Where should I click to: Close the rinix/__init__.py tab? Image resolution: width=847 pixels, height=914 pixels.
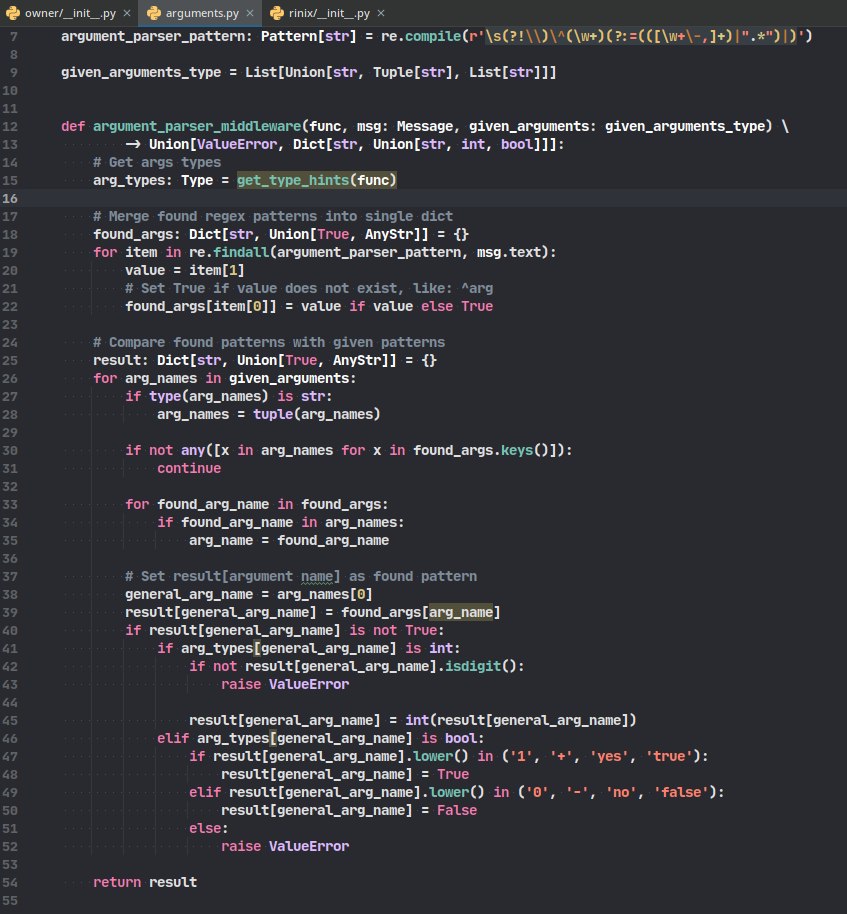(381, 13)
